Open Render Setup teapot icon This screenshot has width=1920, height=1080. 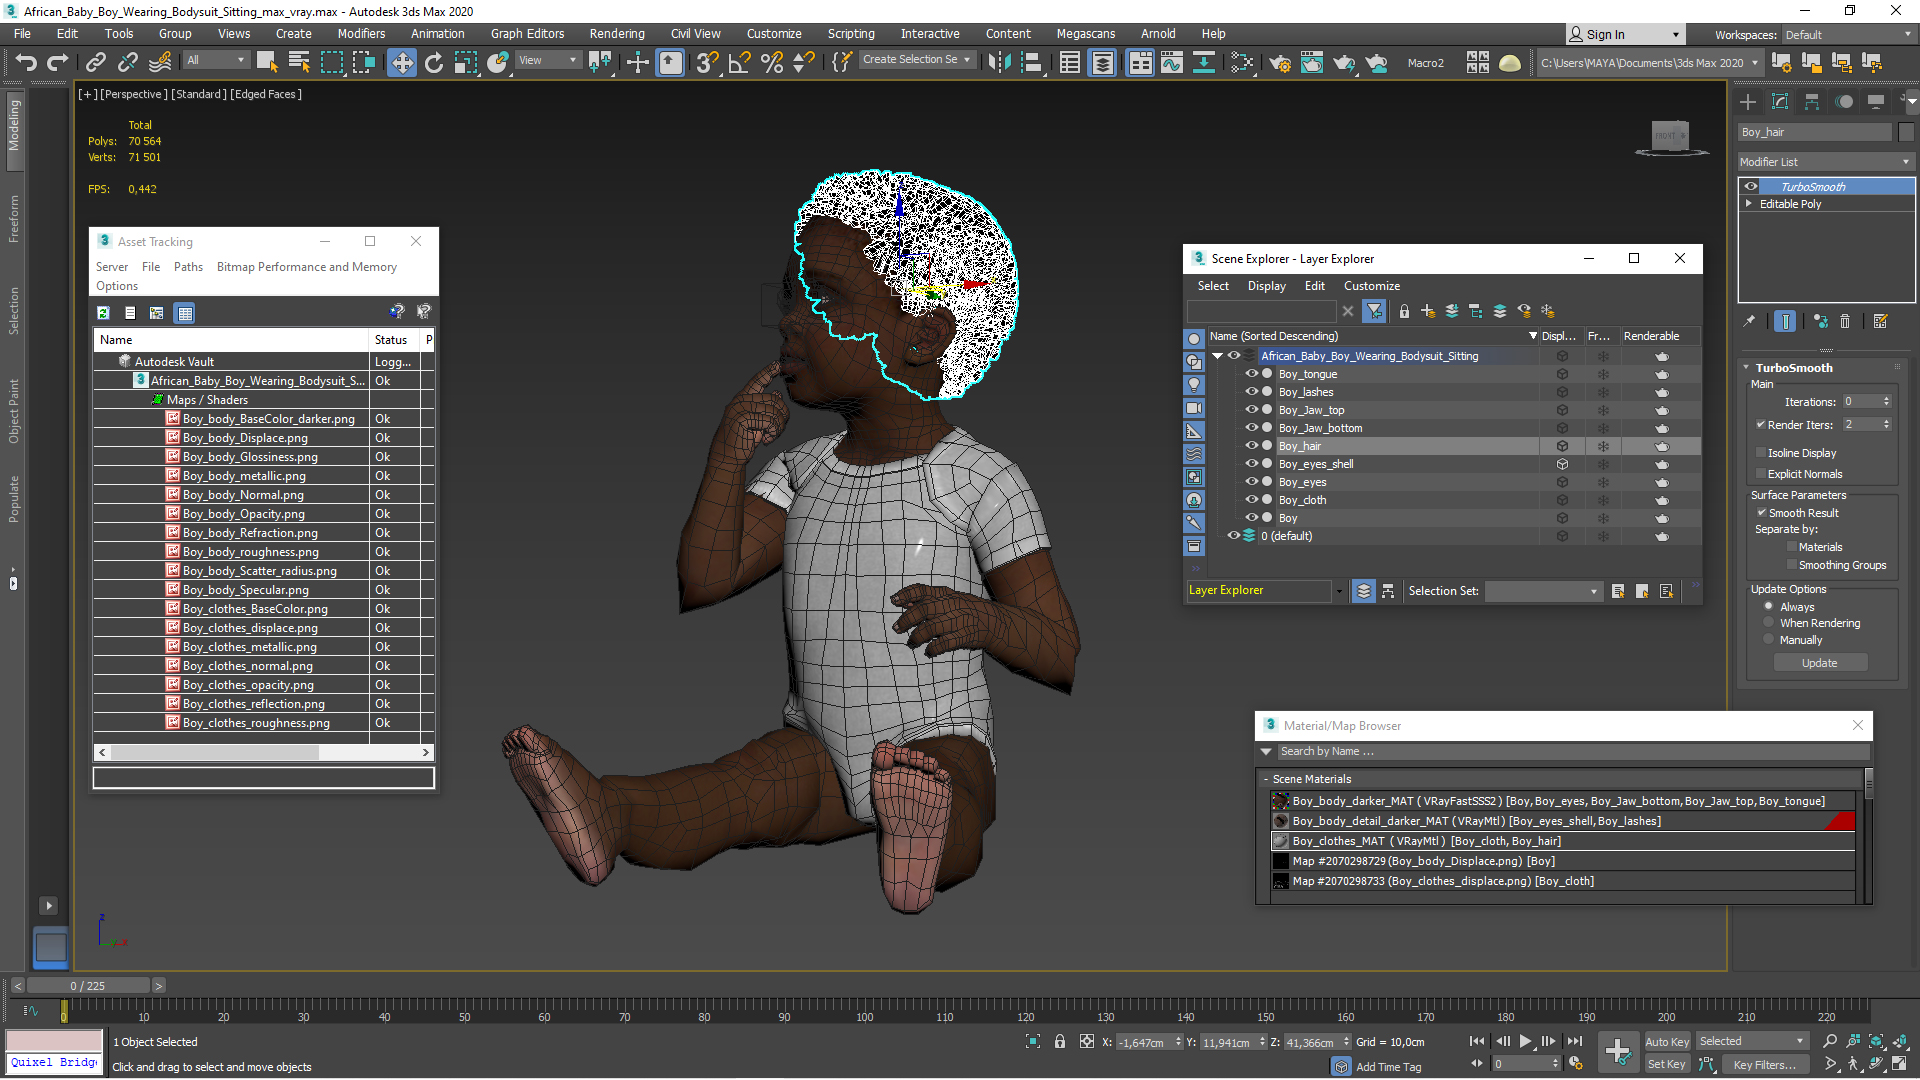[x=1280, y=63]
